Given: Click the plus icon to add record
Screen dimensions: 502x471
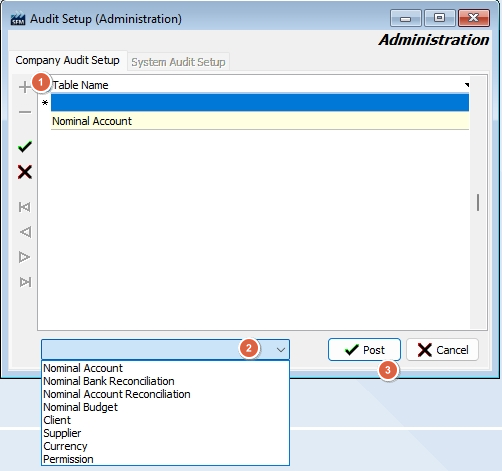Looking at the screenshot, I should point(25,87).
